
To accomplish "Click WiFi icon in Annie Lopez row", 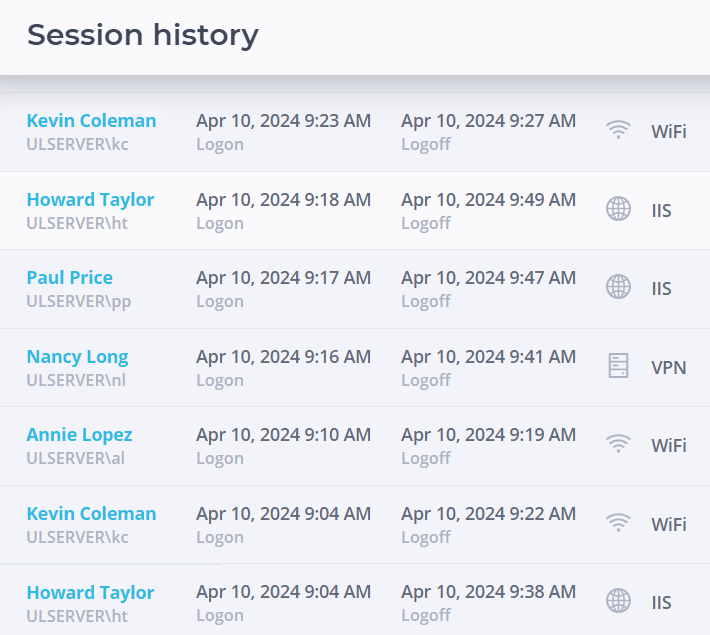I will pyautogui.click(x=618, y=444).
